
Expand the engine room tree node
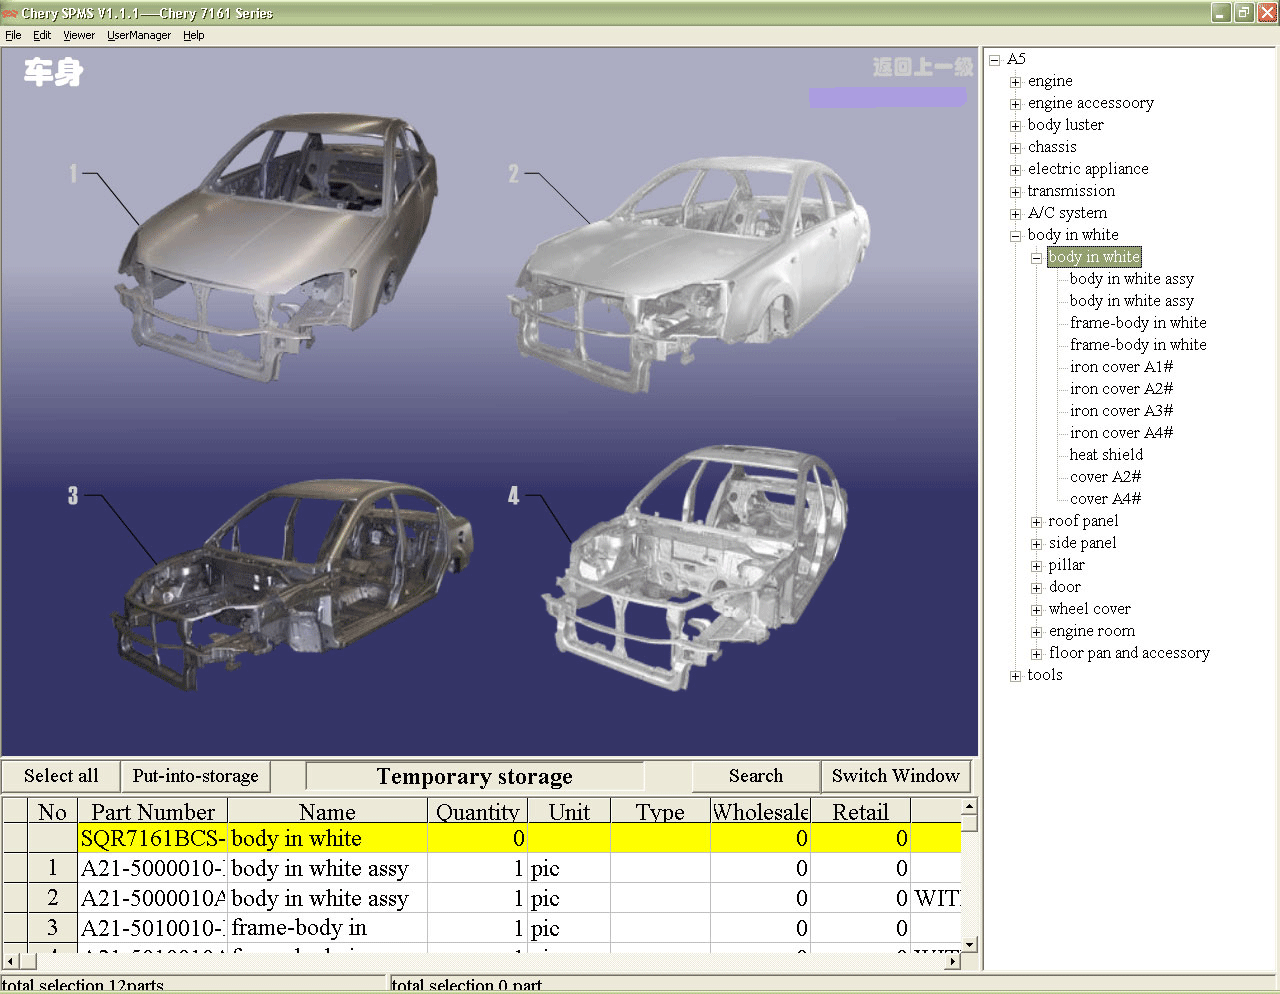pyautogui.click(x=1037, y=632)
